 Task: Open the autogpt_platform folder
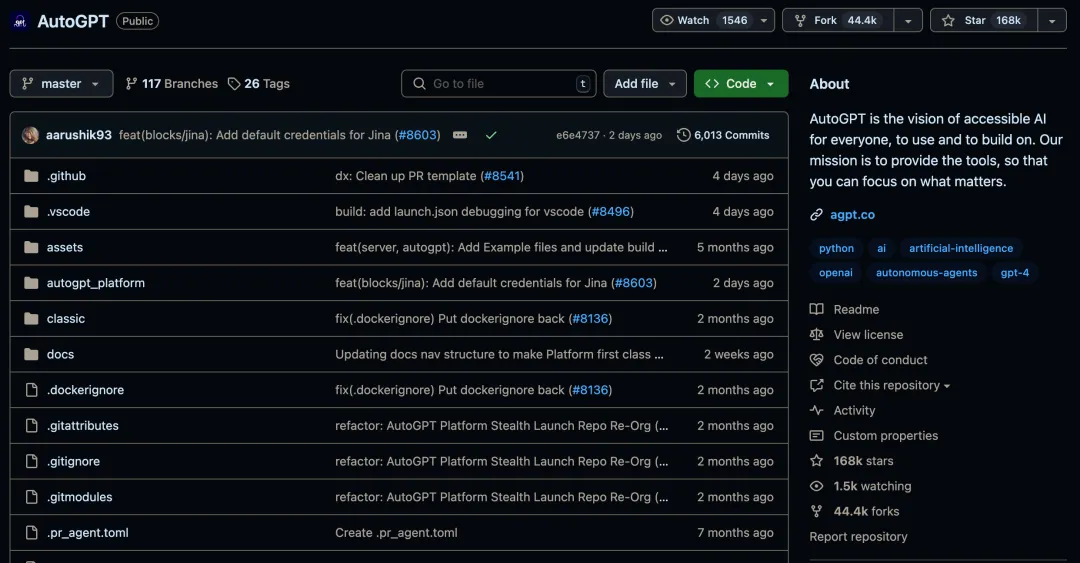[x=96, y=283]
